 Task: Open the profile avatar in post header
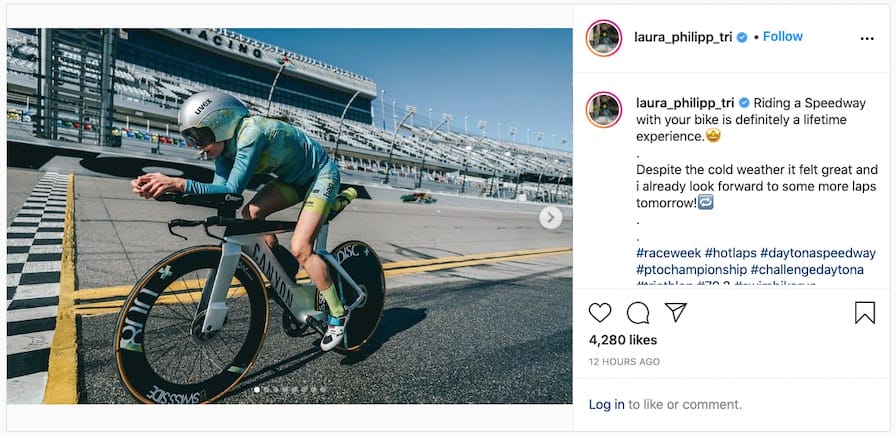[x=604, y=37]
